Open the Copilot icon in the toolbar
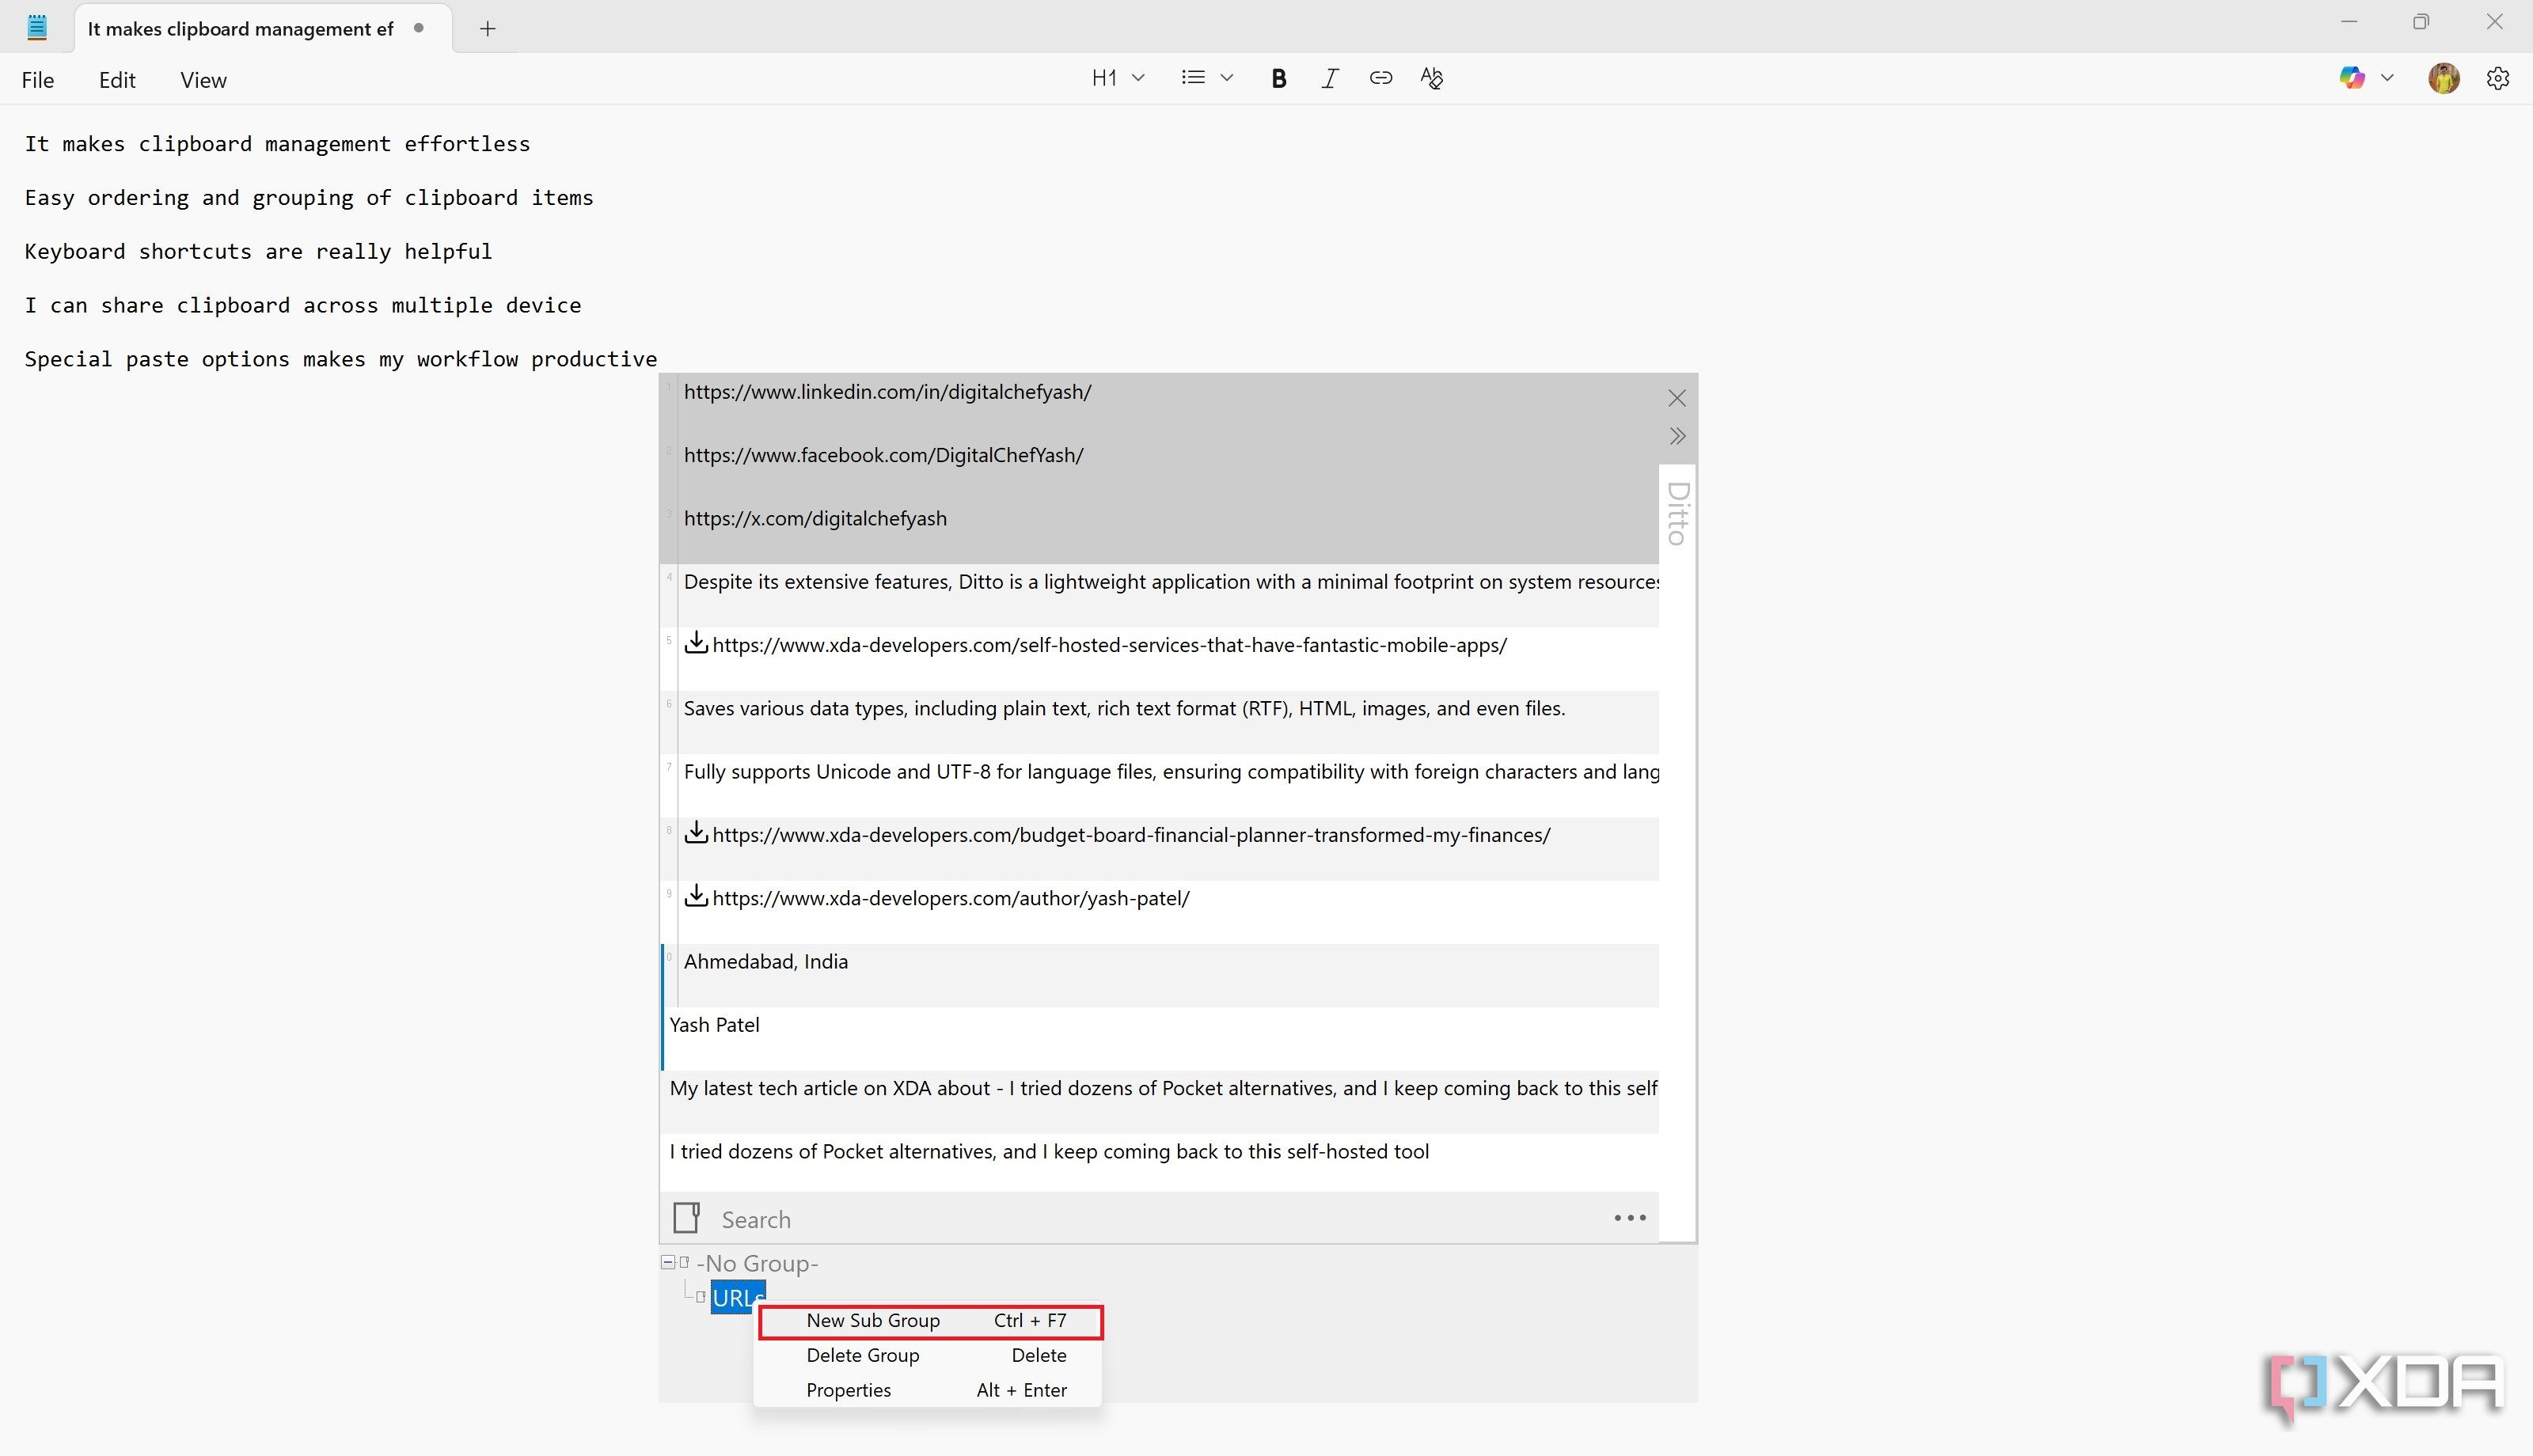Viewport: 2533px width, 1456px height. pos(2351,78)
